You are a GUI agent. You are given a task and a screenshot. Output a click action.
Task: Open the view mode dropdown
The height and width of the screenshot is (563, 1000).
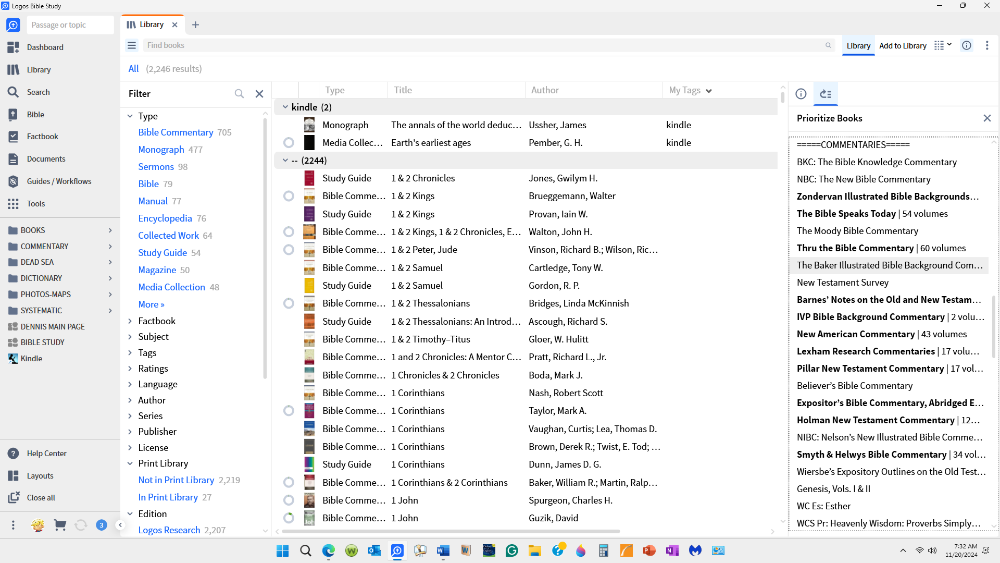coord(943,45)
